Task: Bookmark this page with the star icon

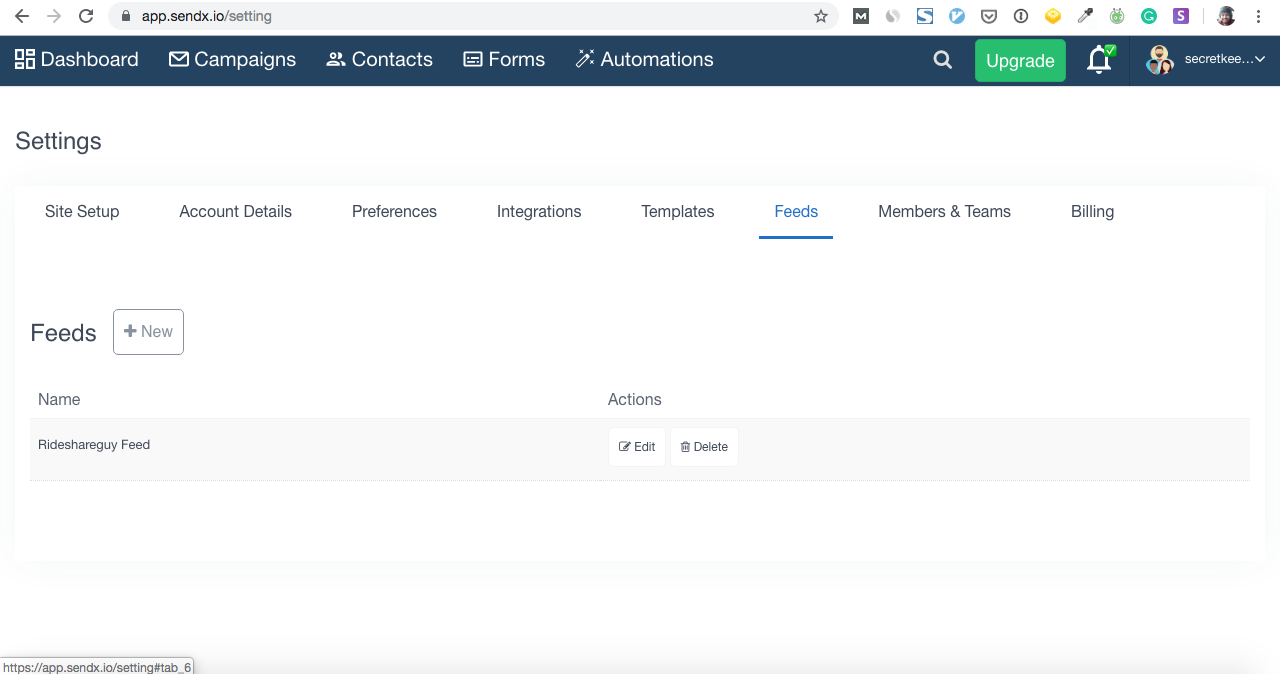Action: tap(821, 16)
